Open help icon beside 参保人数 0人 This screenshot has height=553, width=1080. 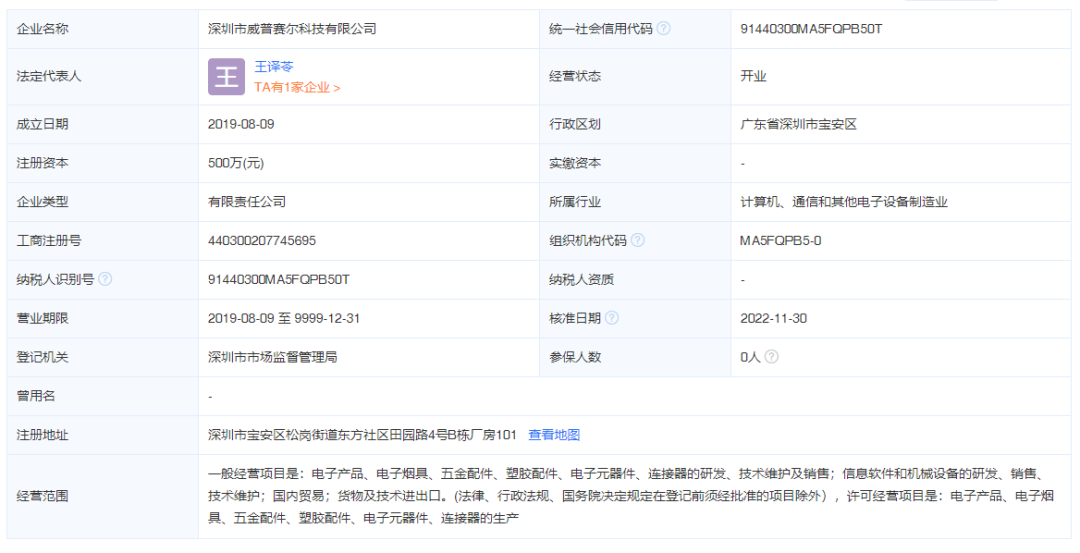click(x=771, y=357)
